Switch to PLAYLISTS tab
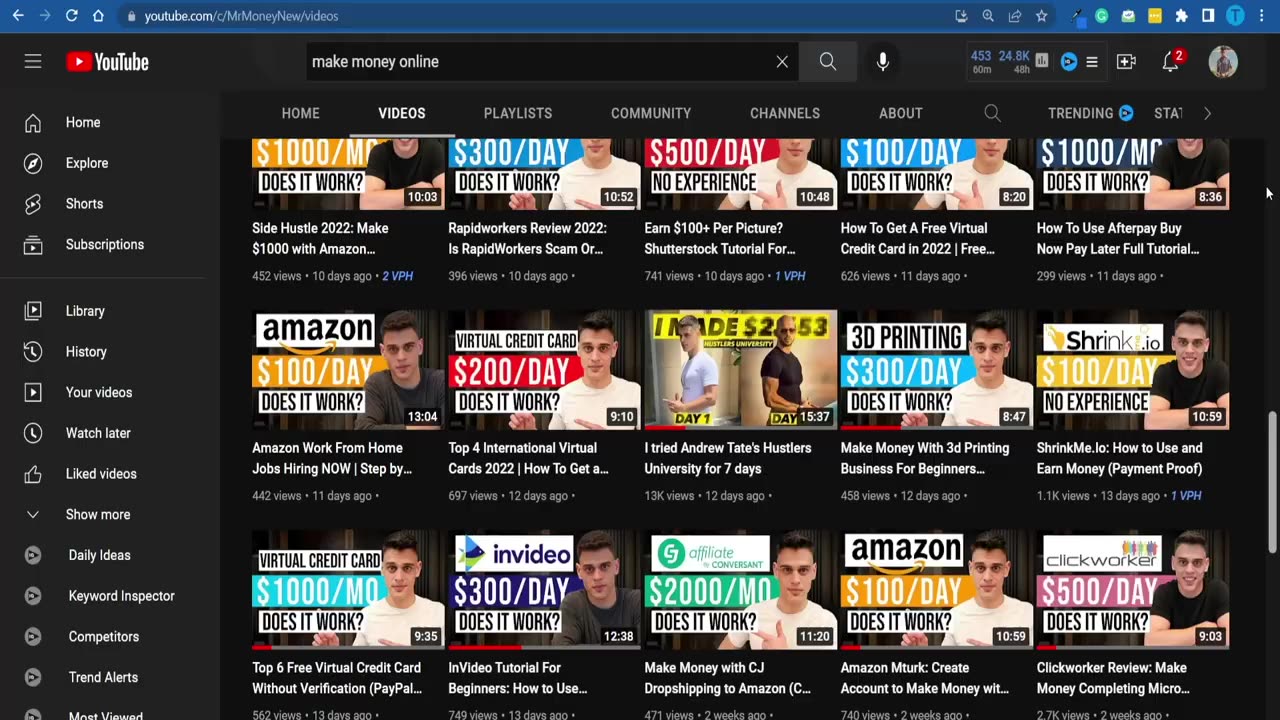The image size is (1280, 720). [x=518, y=113]
